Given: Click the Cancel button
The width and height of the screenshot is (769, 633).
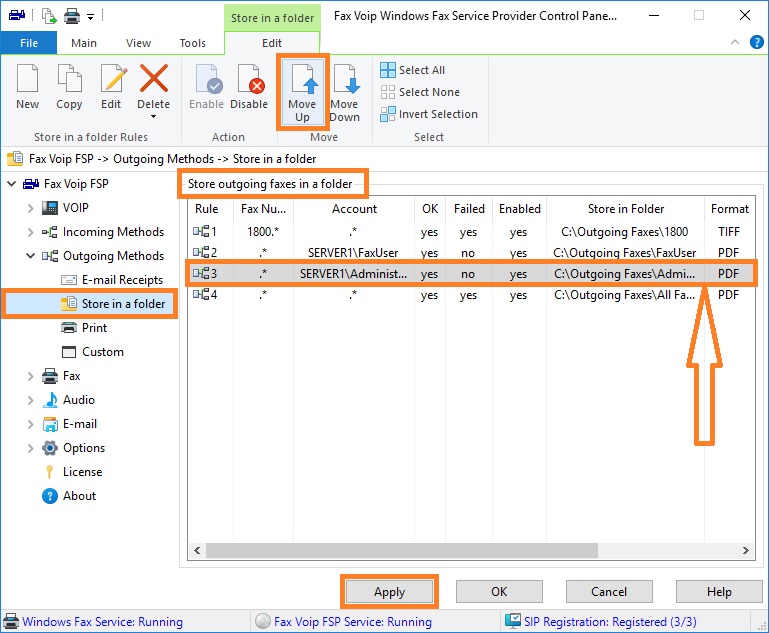Looking at the screenshot, I should point(609,592).
